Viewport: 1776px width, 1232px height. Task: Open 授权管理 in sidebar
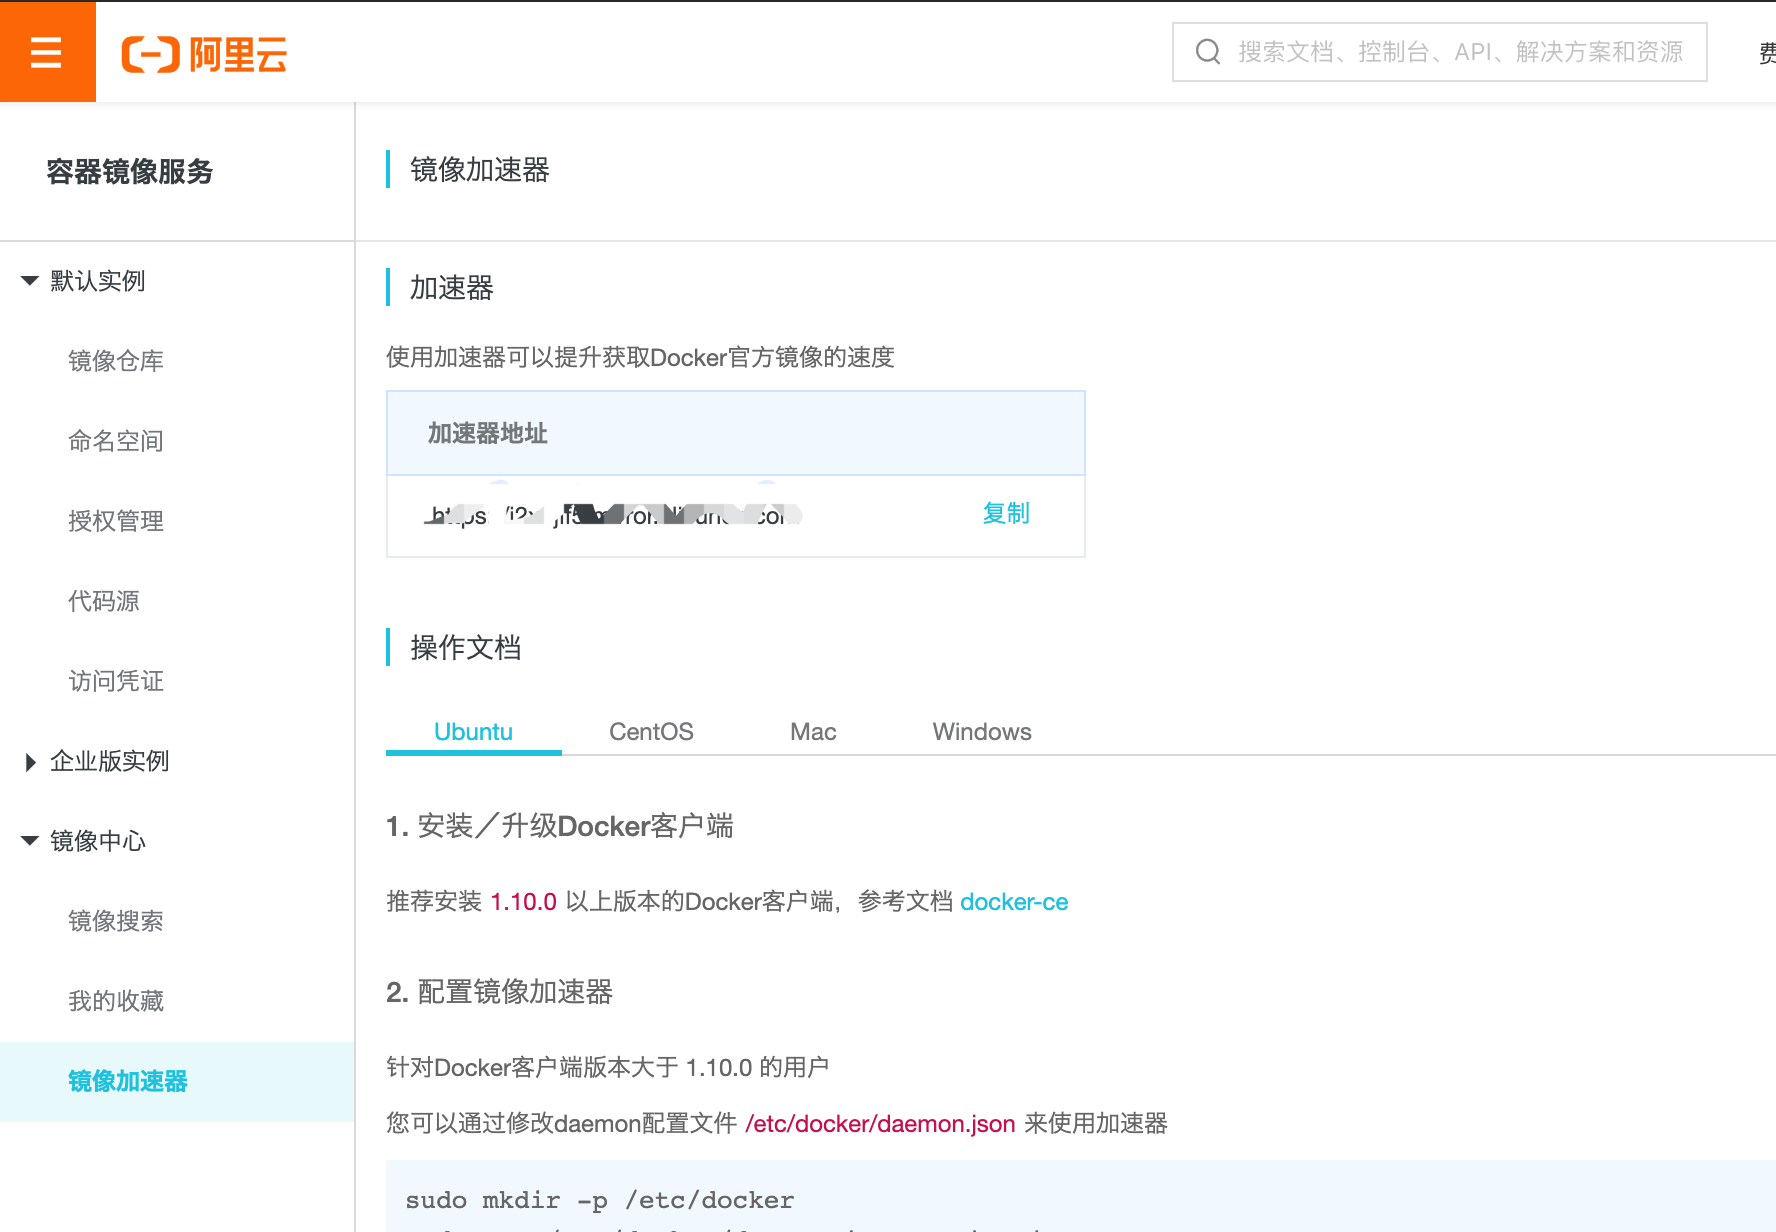(x=116, y=521)
